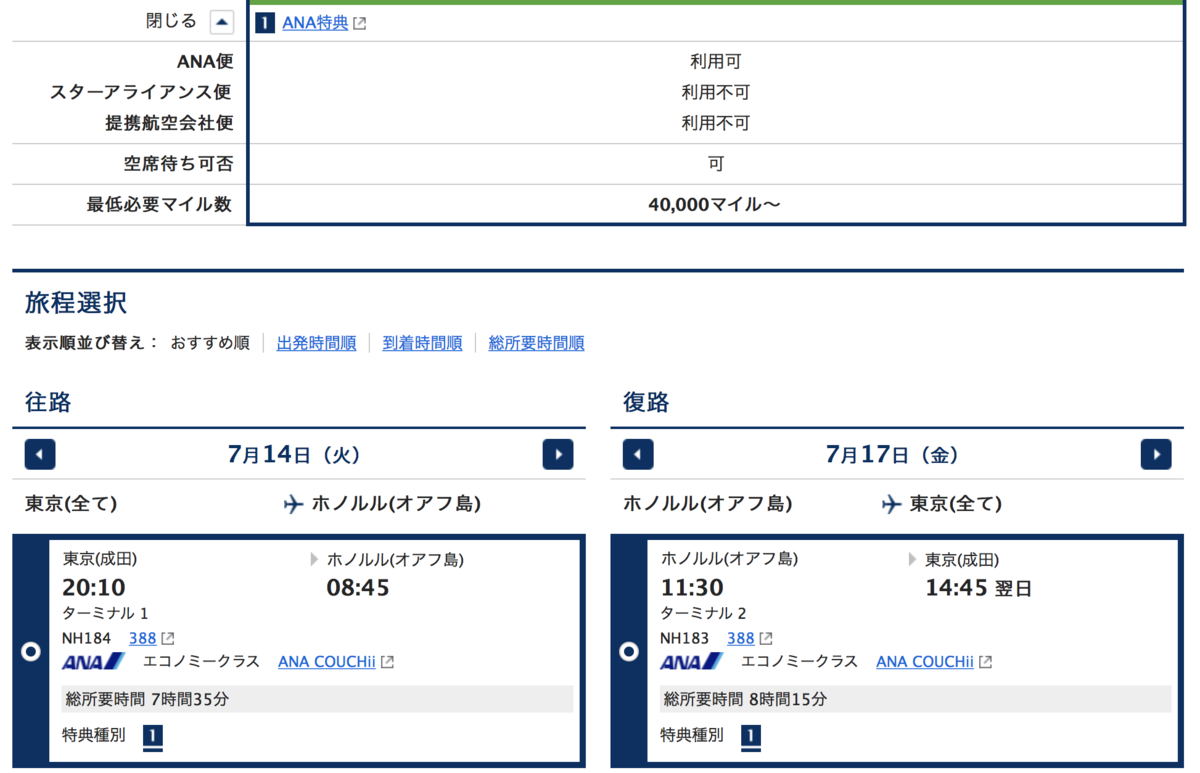This screenshot has height=773, width=1200.
Task: Open aircraft 388 link for NH184
Action: point(142,638)
